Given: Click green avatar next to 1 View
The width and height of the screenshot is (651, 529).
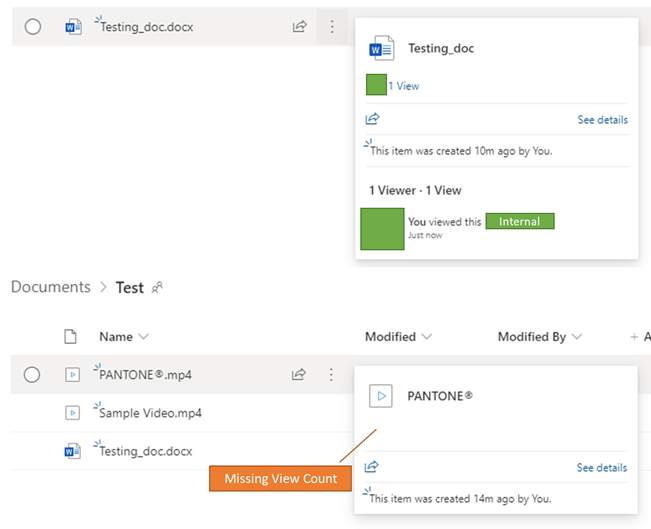Looking at the screenshot, I should tap(376, 85).
